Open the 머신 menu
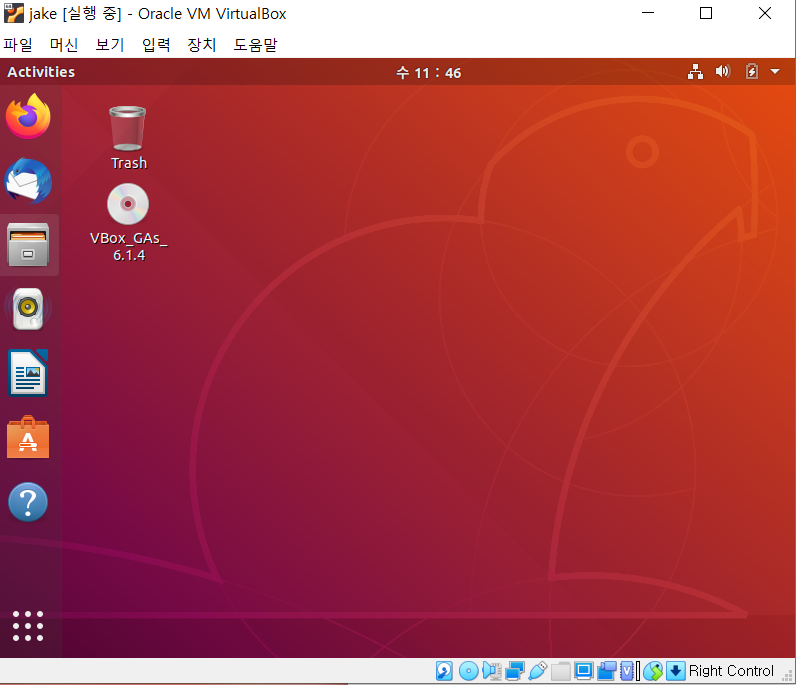Screen dimensions: 796x685 [x=64, y=45]
